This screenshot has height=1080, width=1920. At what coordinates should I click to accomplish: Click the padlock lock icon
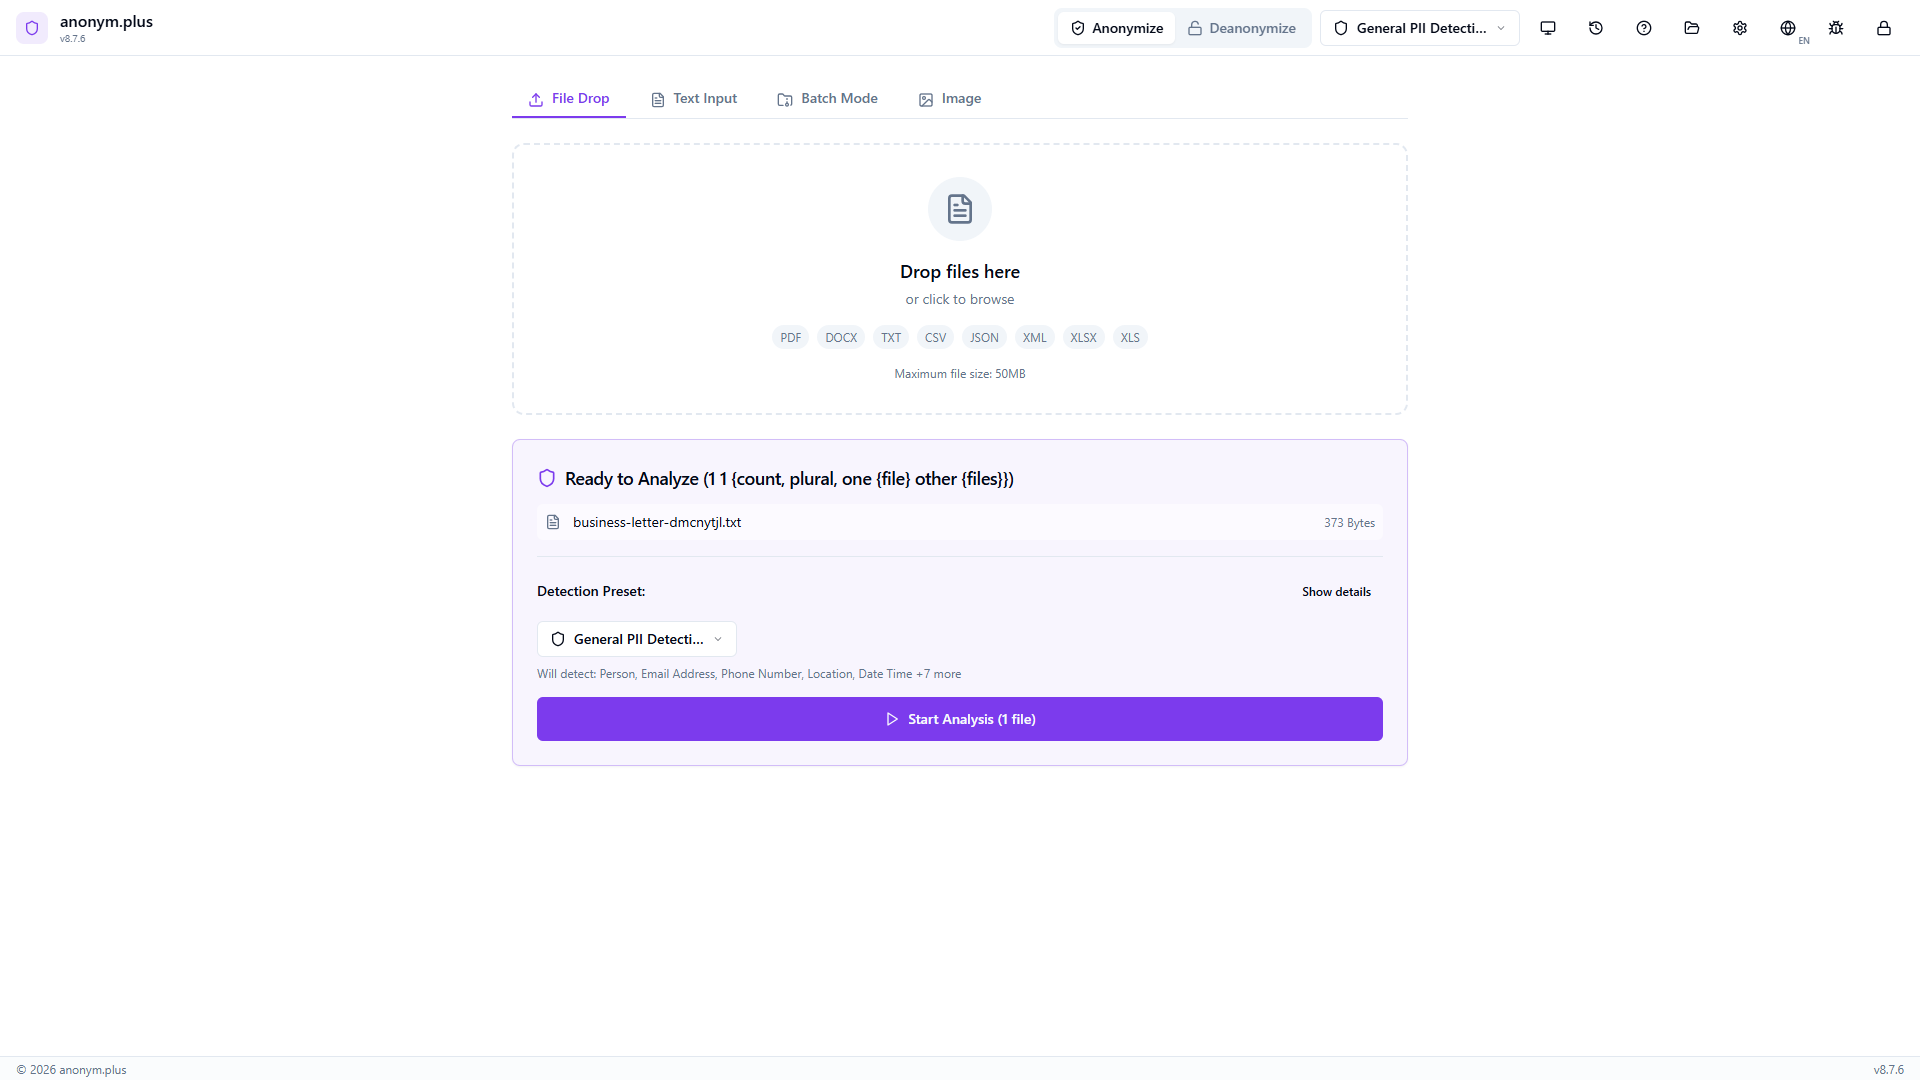tap(1884, 28)
